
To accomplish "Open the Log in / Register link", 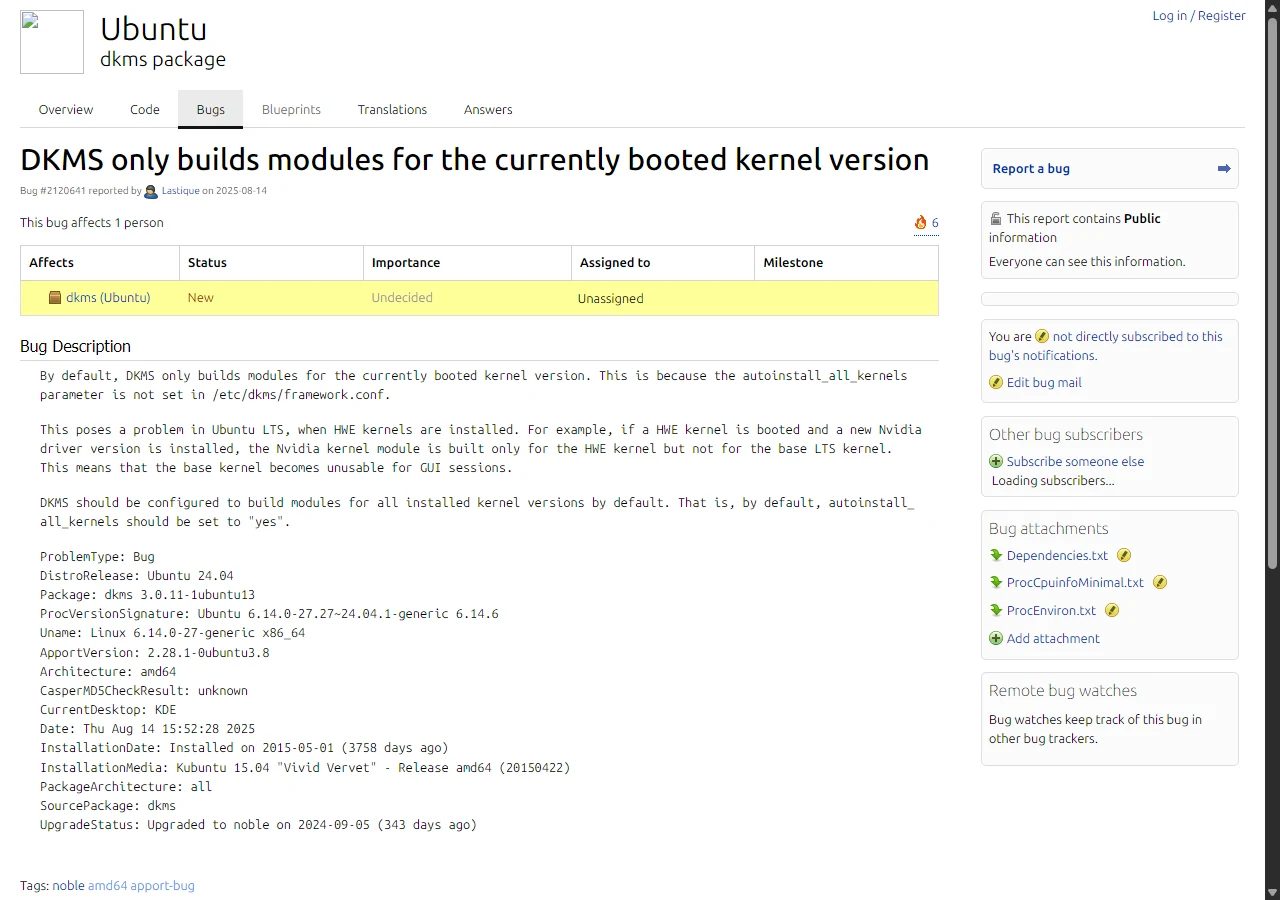I will [1199, 15].
